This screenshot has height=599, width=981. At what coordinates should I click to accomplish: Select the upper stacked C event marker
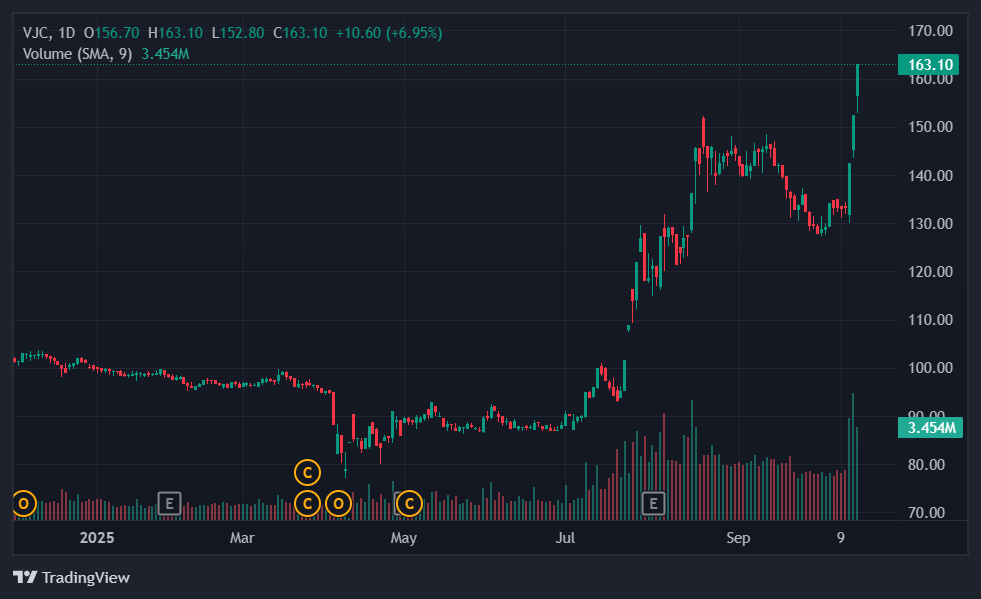(x=308, y=471)
